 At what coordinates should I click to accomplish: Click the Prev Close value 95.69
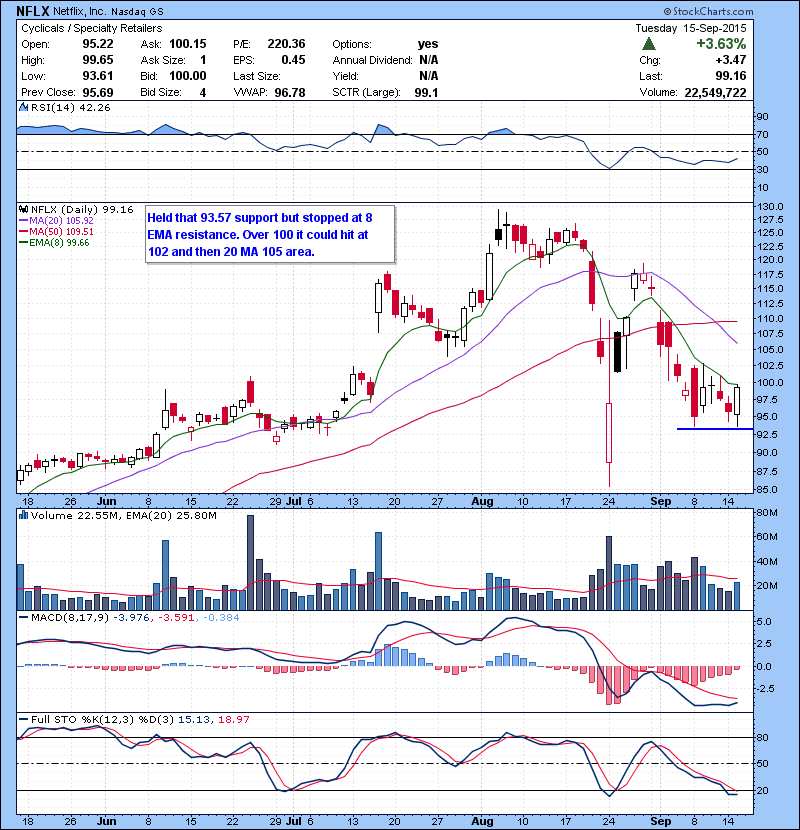(97, 92)
